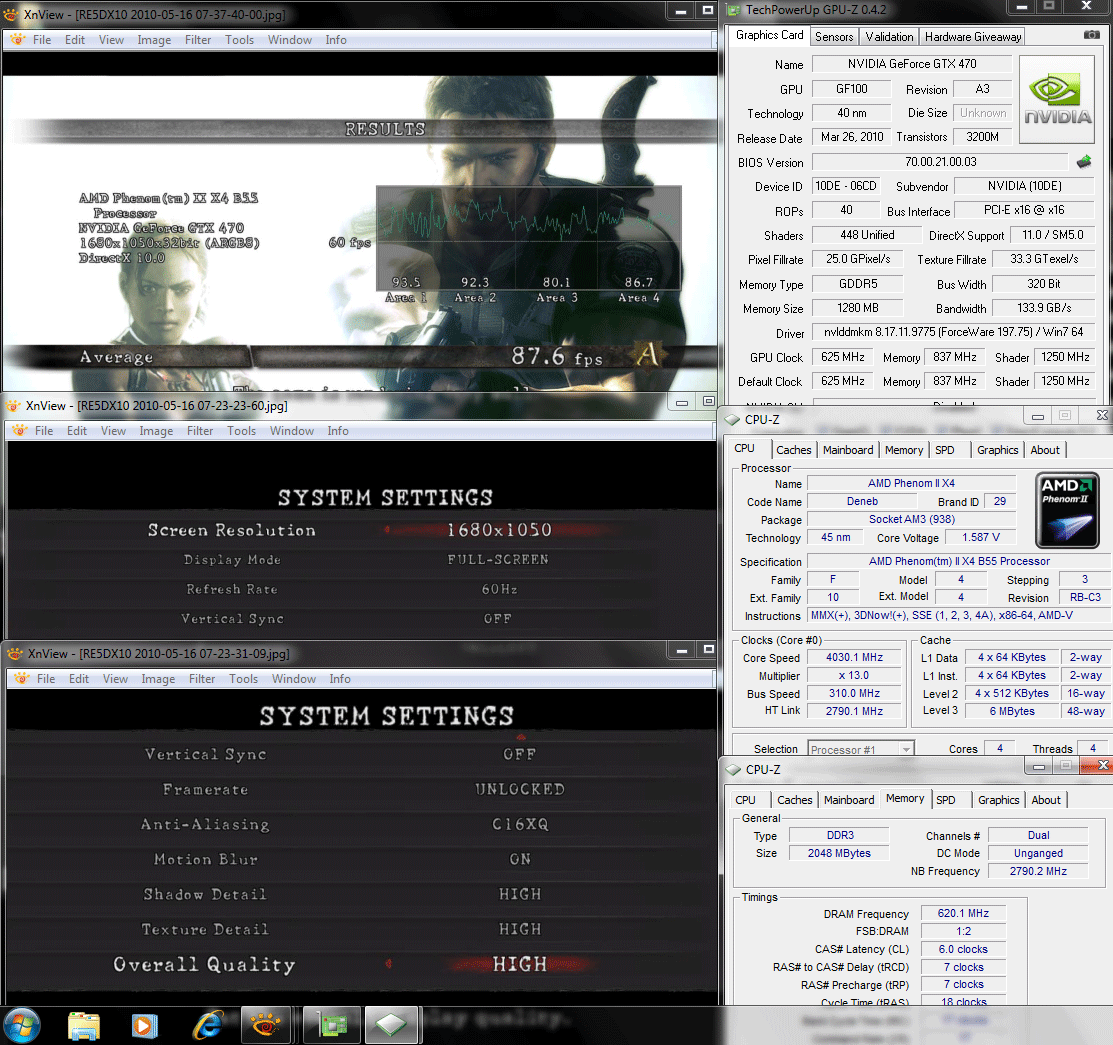
Task: Open Windows Explorer folder icon on taskbar
Action: (x=84, y=1026)
